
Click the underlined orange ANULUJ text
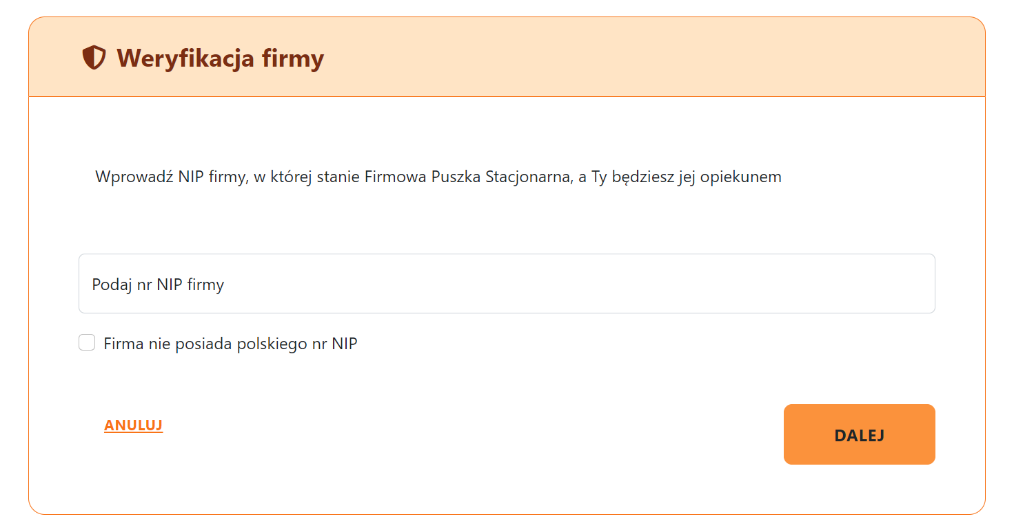click(133, 425)
